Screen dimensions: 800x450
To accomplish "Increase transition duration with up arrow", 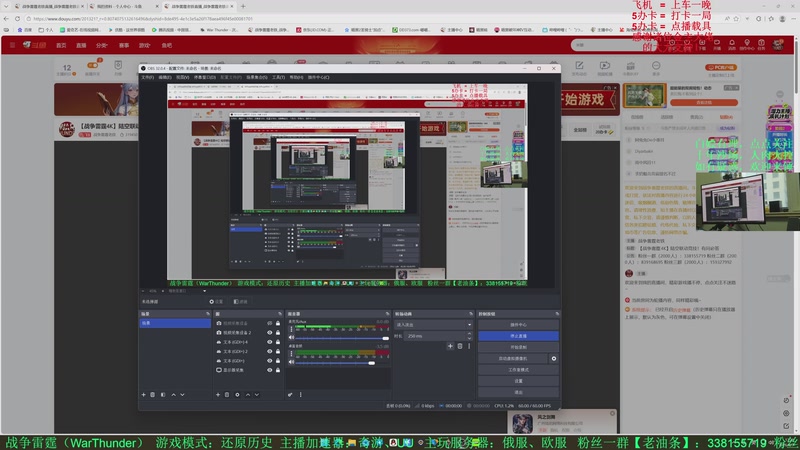I will click(x=469, y=334).
